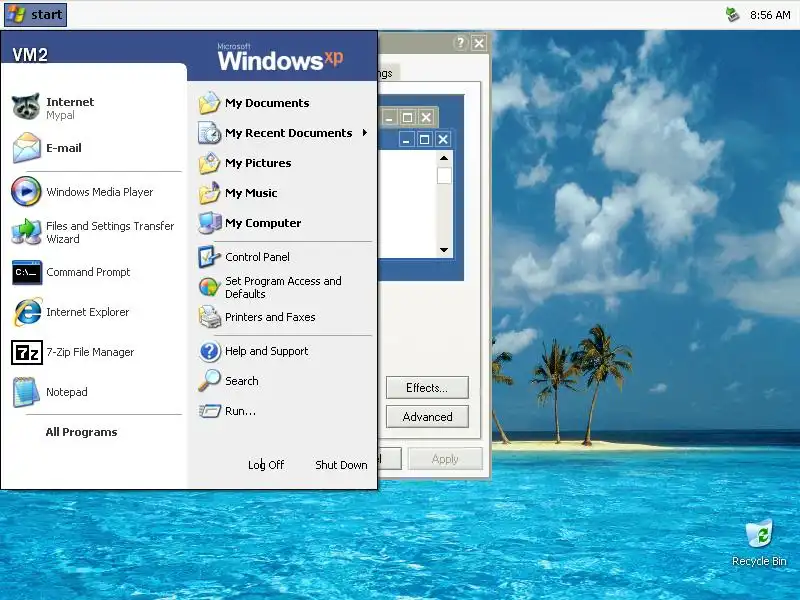The height and width of the screenshot is (600, 800).
Task: Click the system tray hardware icon
Action: tap(733, 14)
